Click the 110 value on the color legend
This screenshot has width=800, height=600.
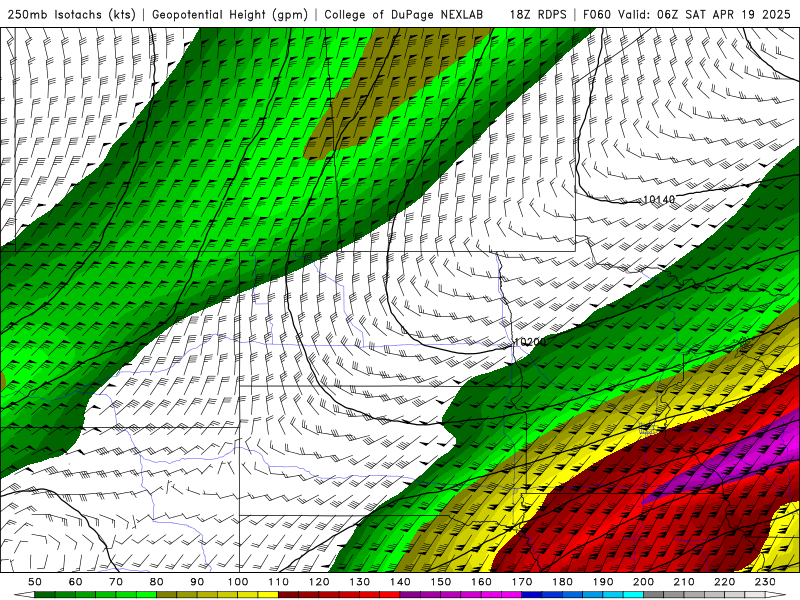point(278,582)
